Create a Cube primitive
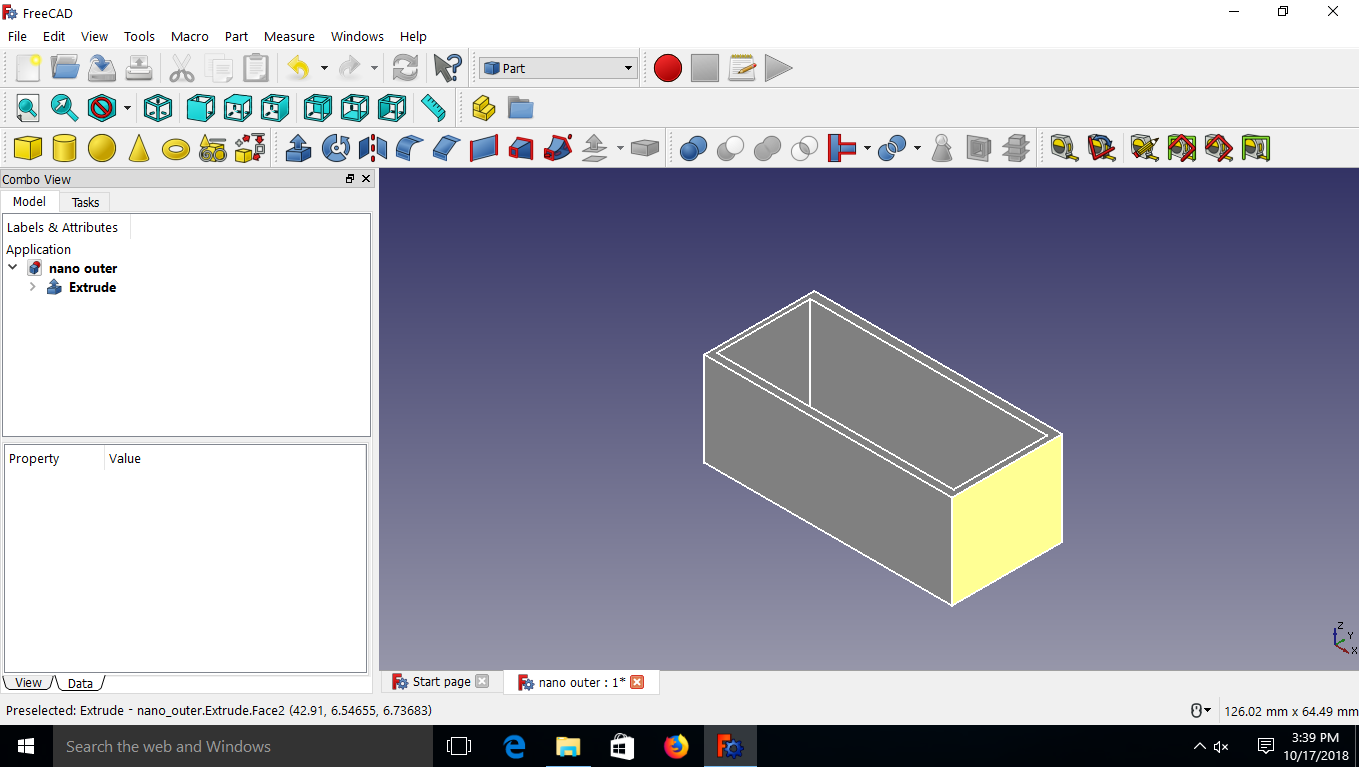The image size is (1359, 767). tap(27, 148)
